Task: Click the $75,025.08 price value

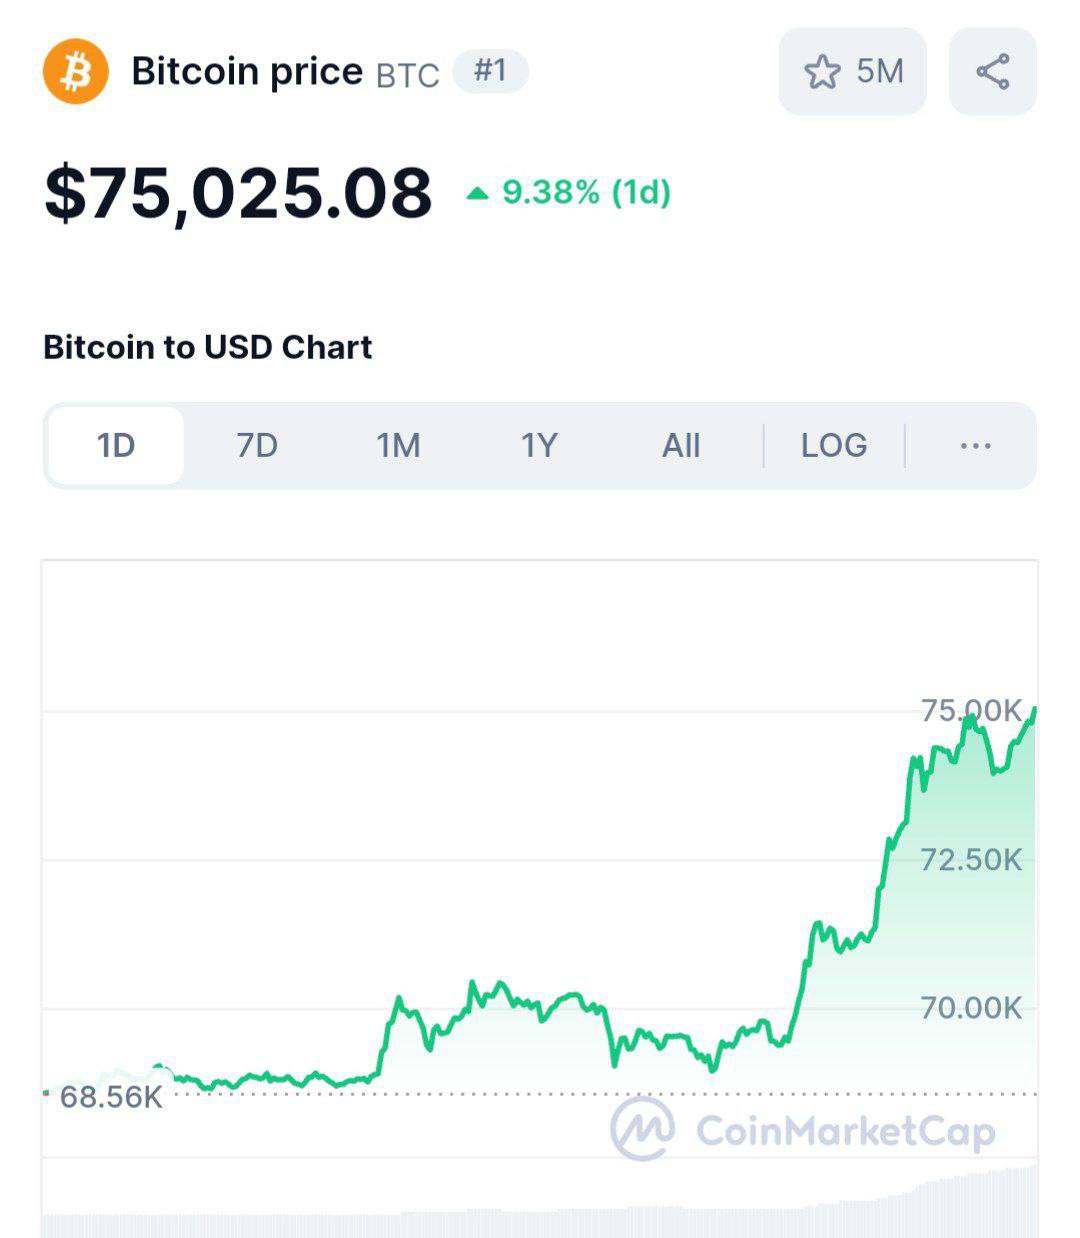Action: [x=238, y=192]
